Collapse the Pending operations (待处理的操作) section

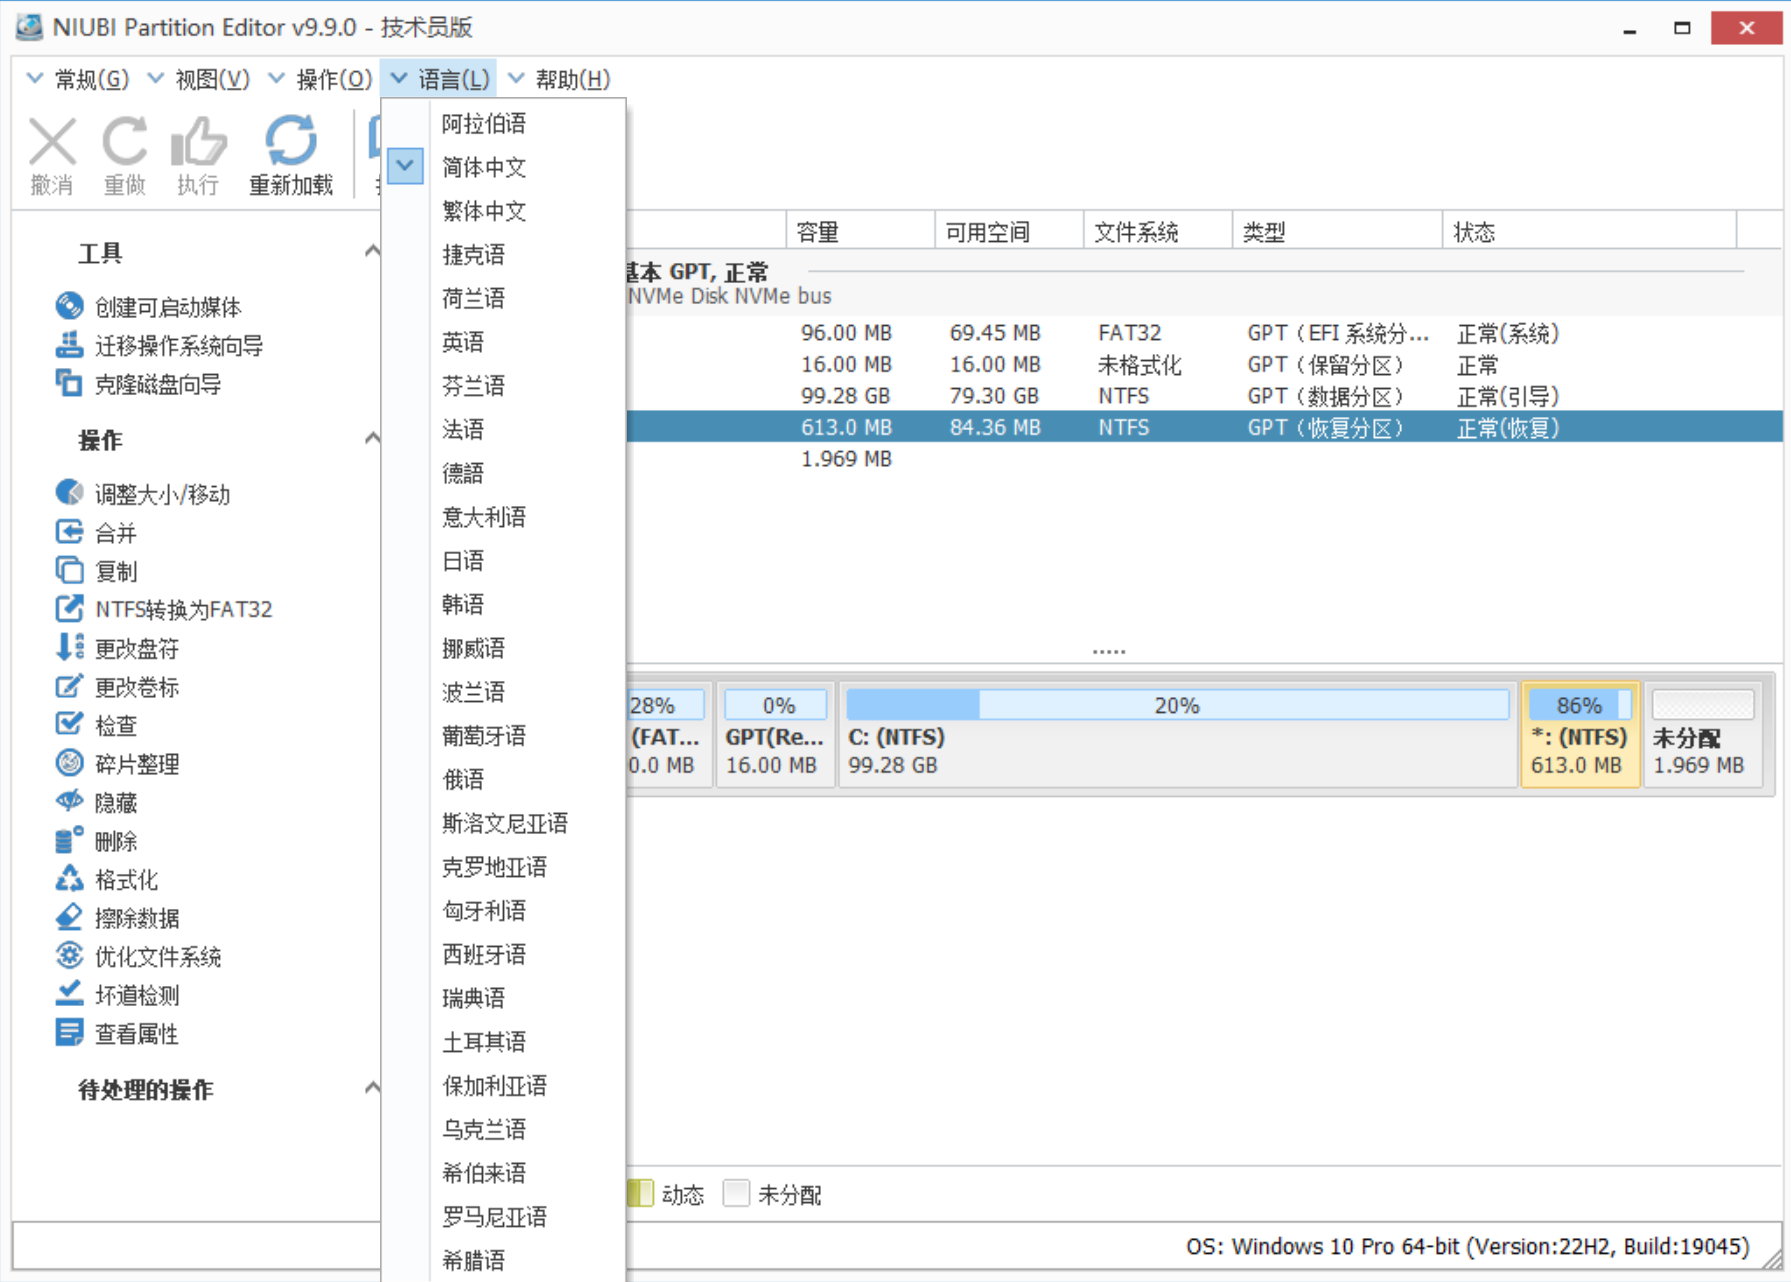372,1088
